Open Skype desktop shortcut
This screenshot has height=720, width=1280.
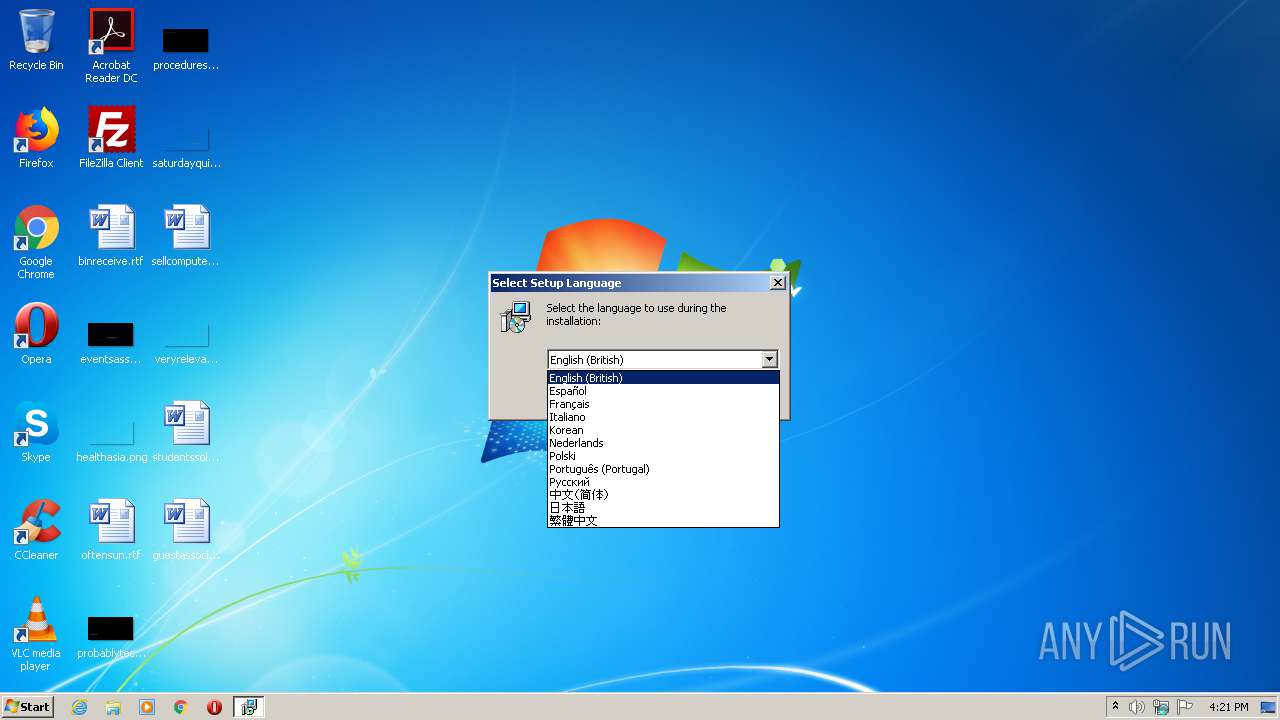click(x=36, y=432)
